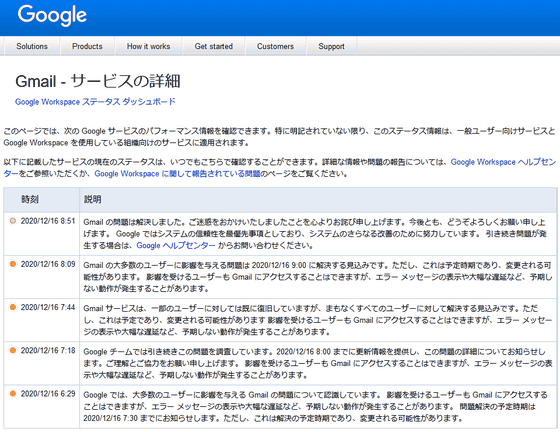The width and height of the screenshot is (560, 432).
Task: Click orange status dot for 8:09 entry
Action: pos(13,264)
